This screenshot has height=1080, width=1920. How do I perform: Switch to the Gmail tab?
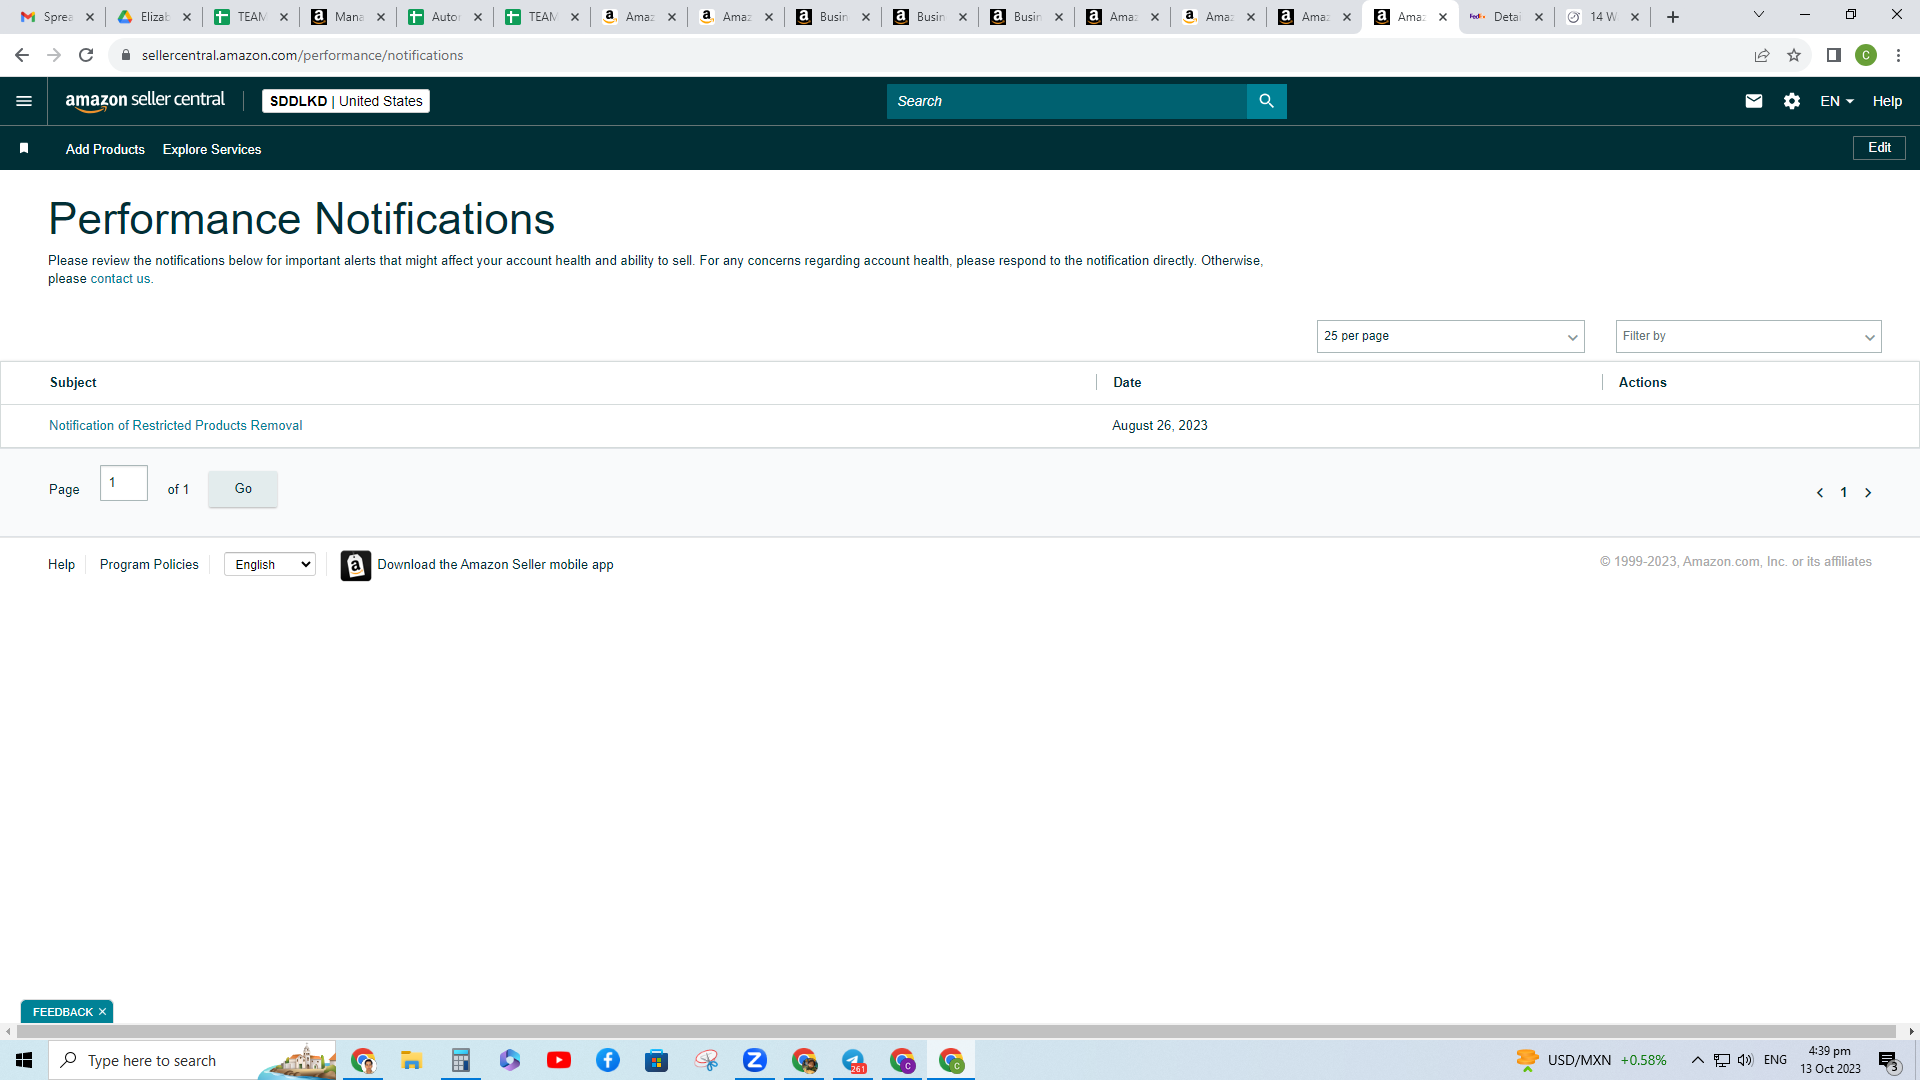(57, 17)
